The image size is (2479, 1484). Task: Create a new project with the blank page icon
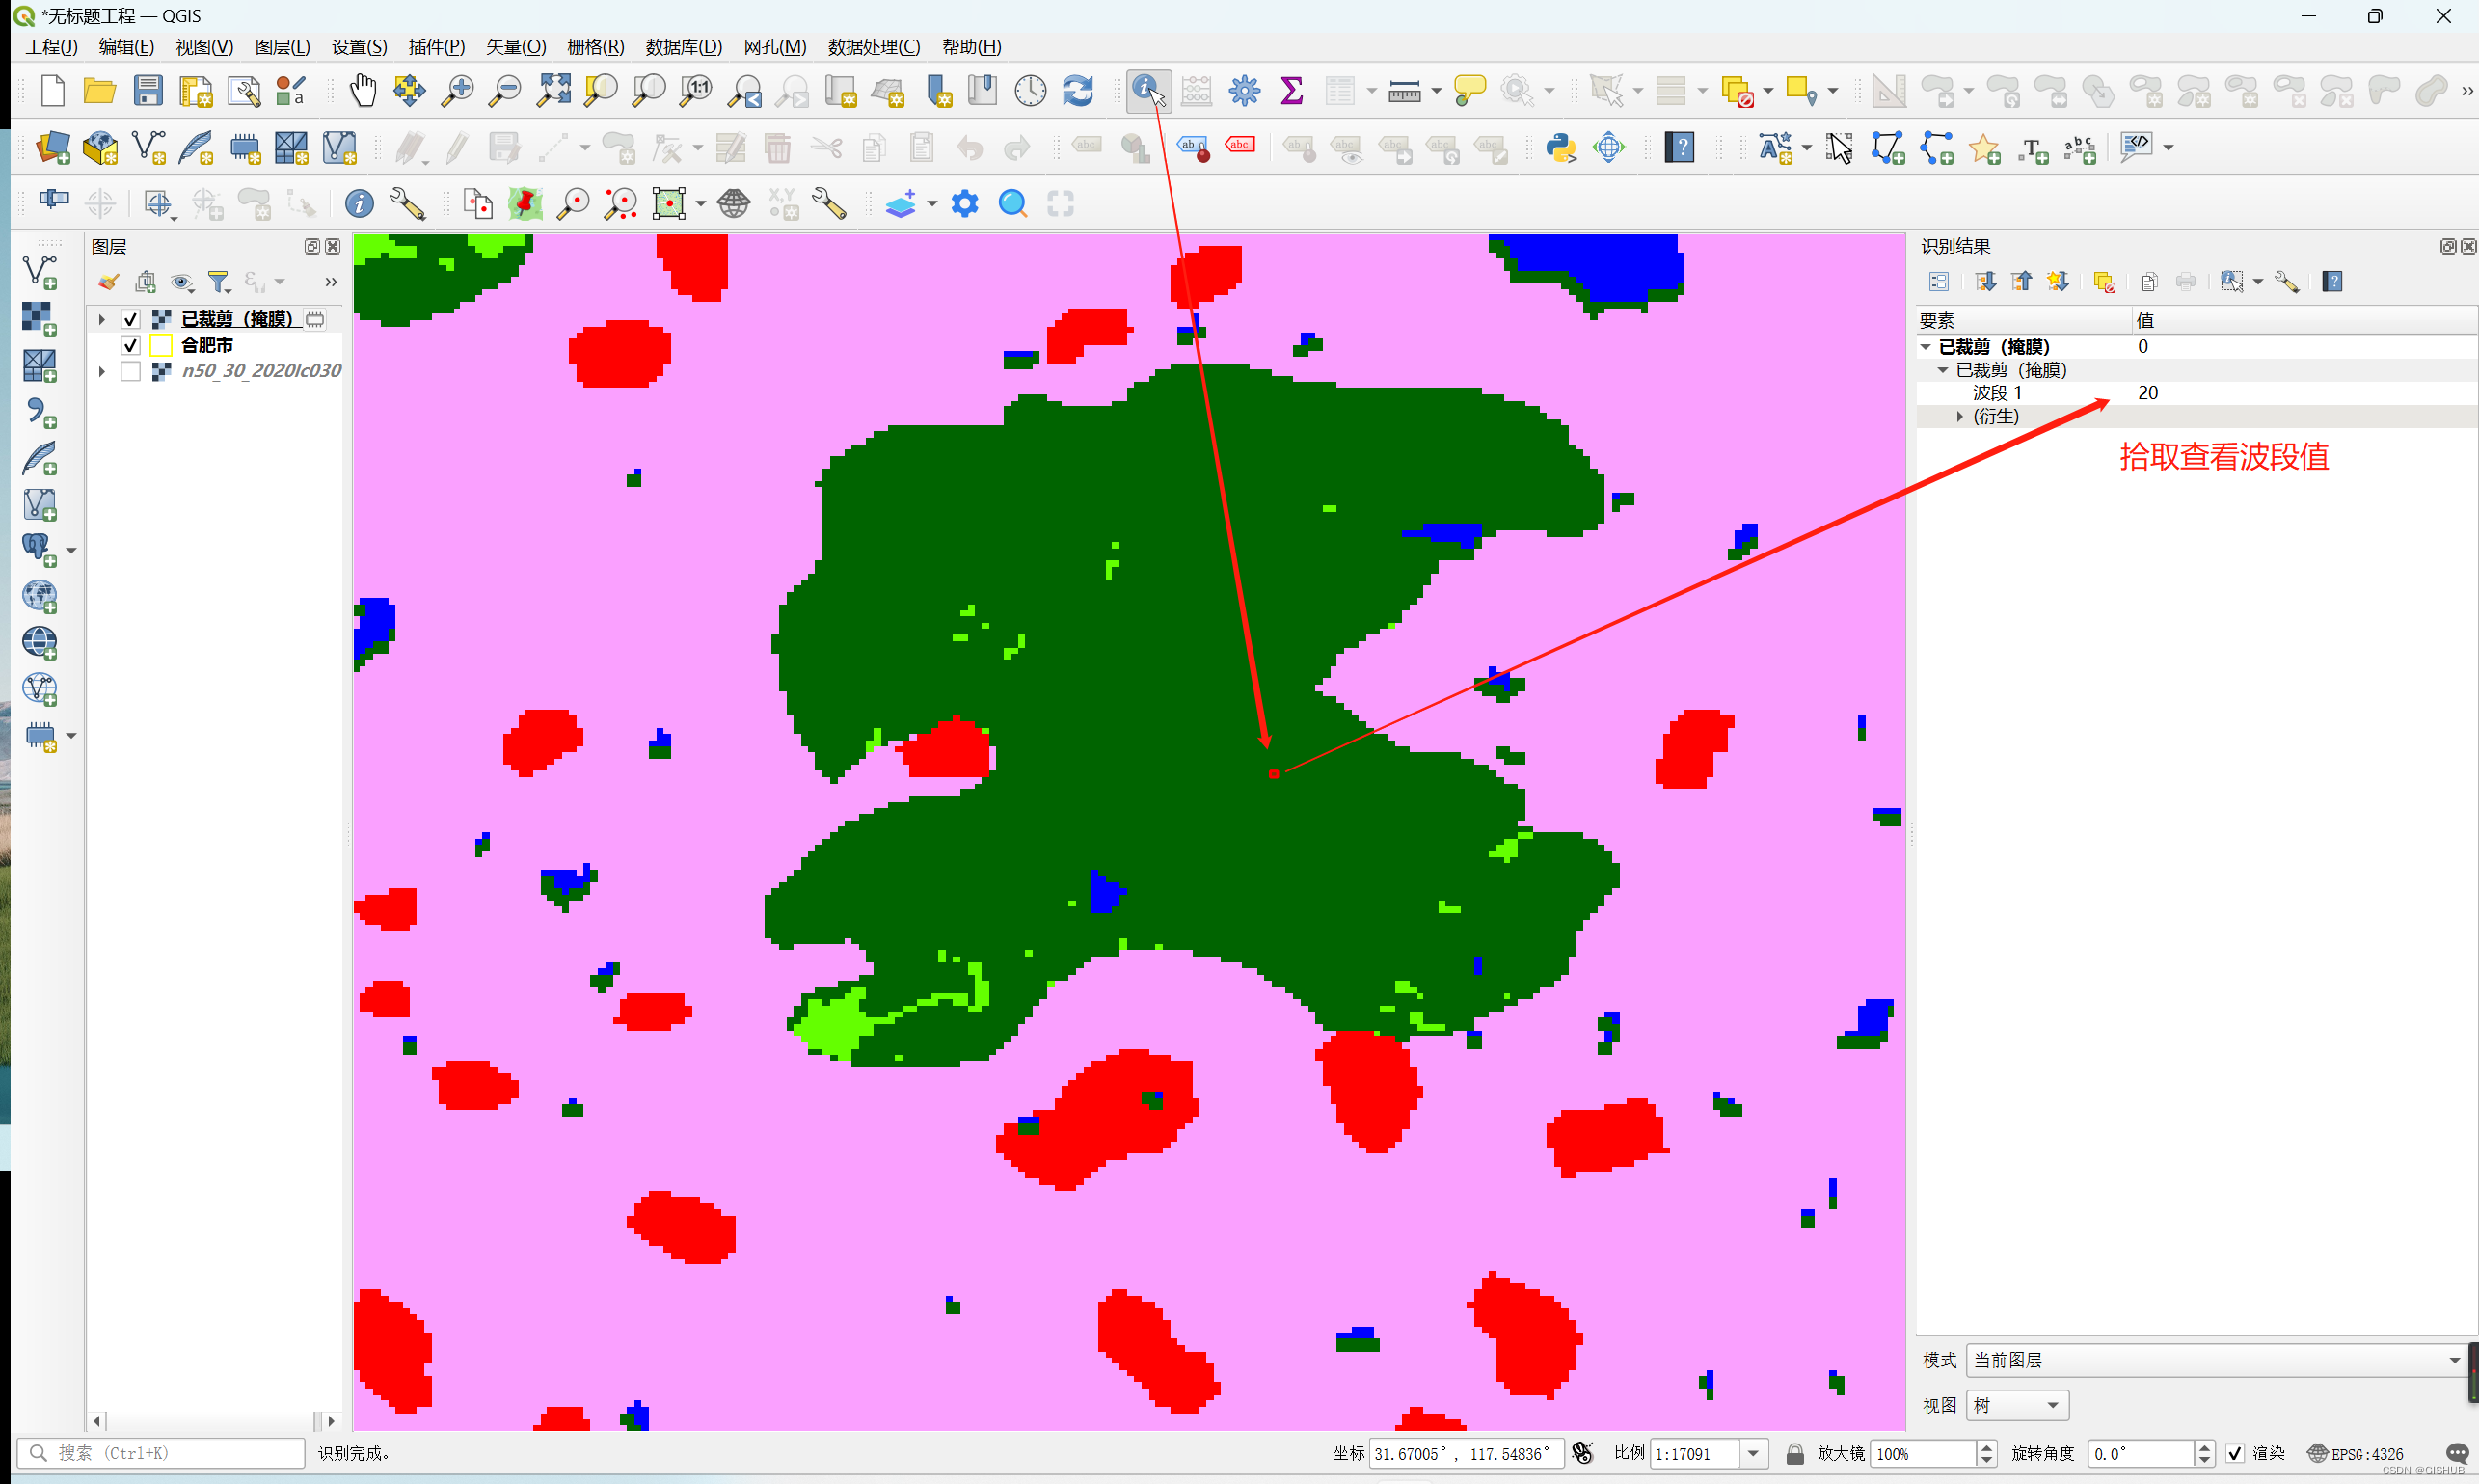click(x=52, y=91)
